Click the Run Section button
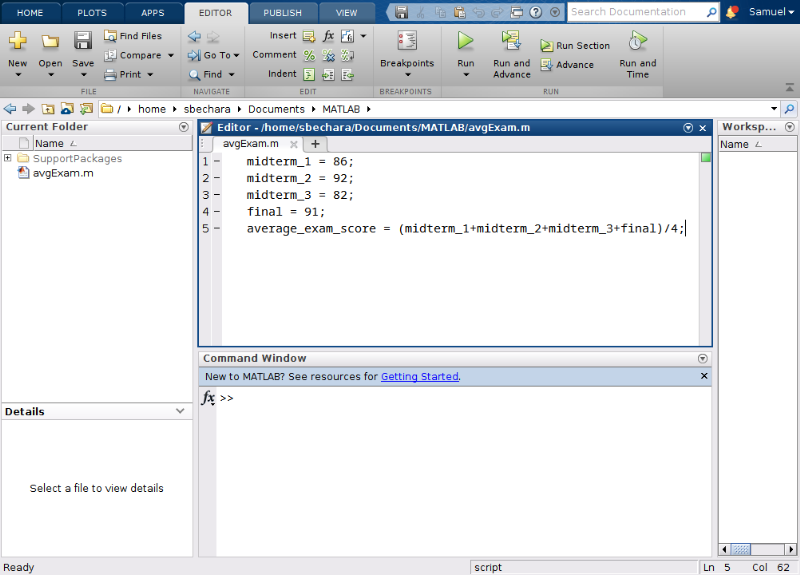800x575 pixels. [x=575, y=46]
